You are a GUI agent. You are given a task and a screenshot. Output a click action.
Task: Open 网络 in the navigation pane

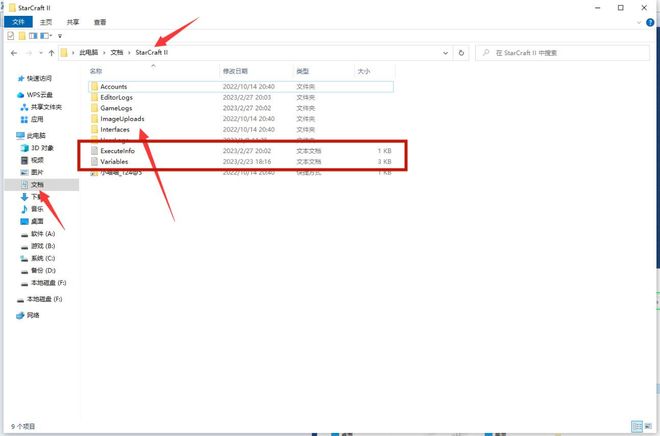click(34, 314)
